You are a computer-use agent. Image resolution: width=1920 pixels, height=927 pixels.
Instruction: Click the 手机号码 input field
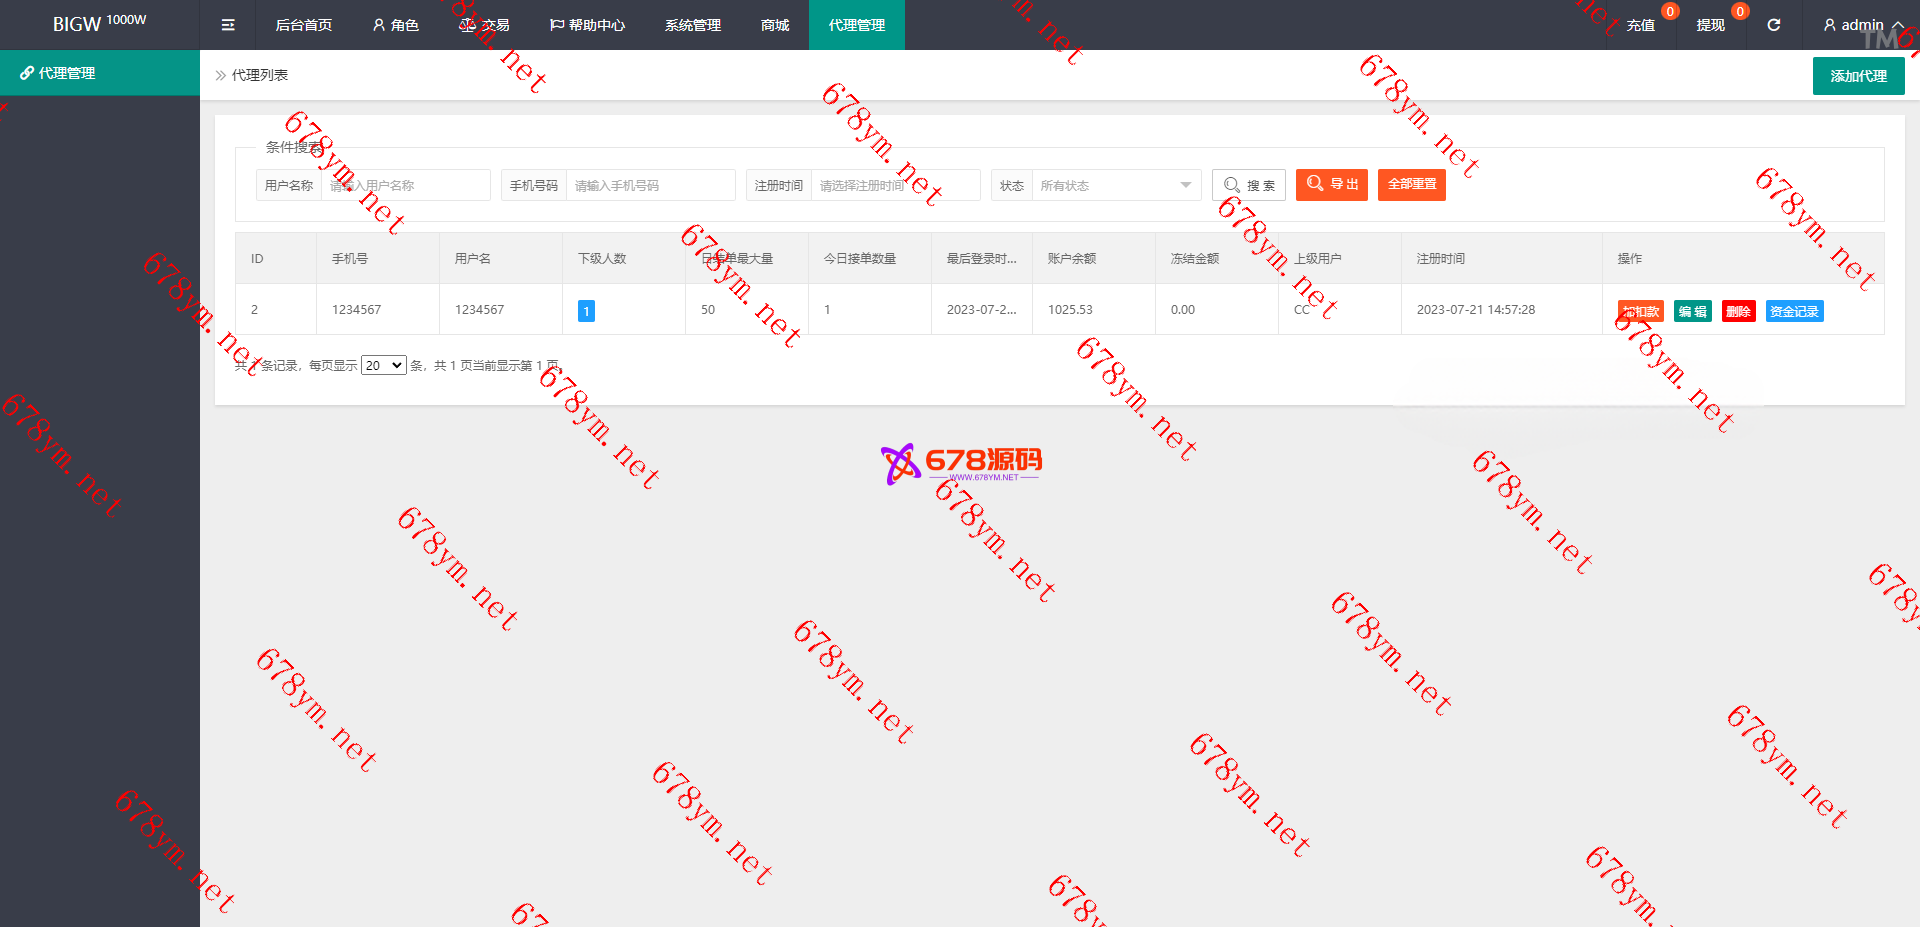tap(650, 185)
